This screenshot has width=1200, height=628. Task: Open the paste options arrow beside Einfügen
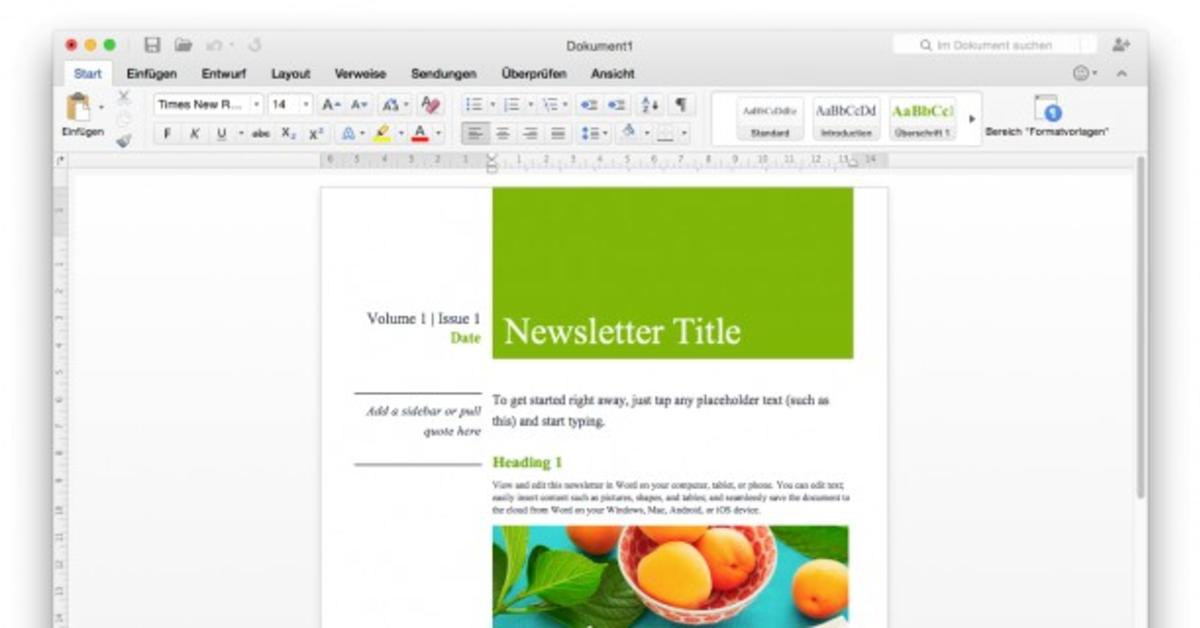[101, 106]
